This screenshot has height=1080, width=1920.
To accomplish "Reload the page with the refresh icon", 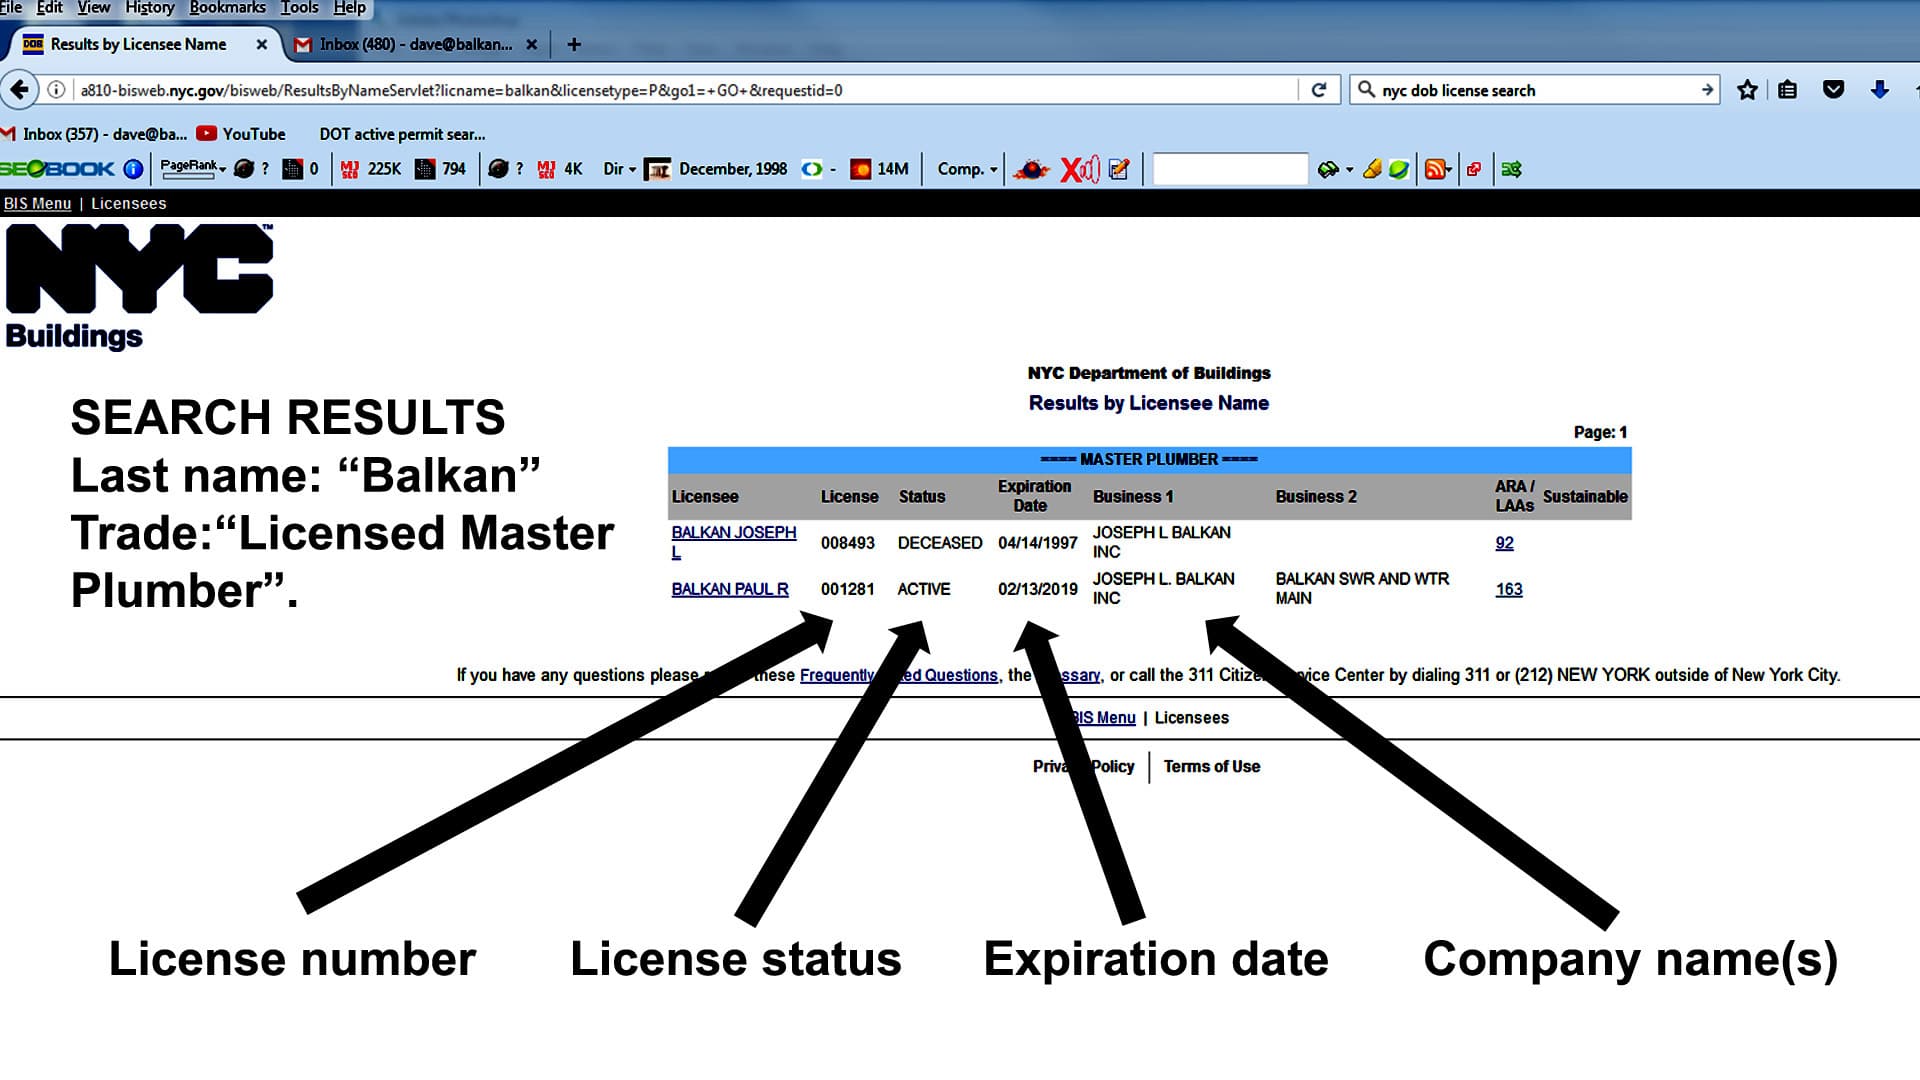I will click(1319, 90).
